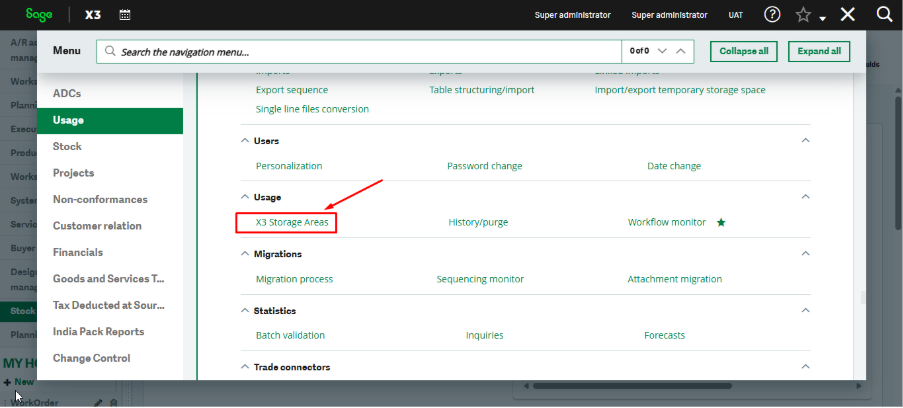The image size is (903, 408).
Task: Click the green star beside Workflow monitor
Action: 721,222
